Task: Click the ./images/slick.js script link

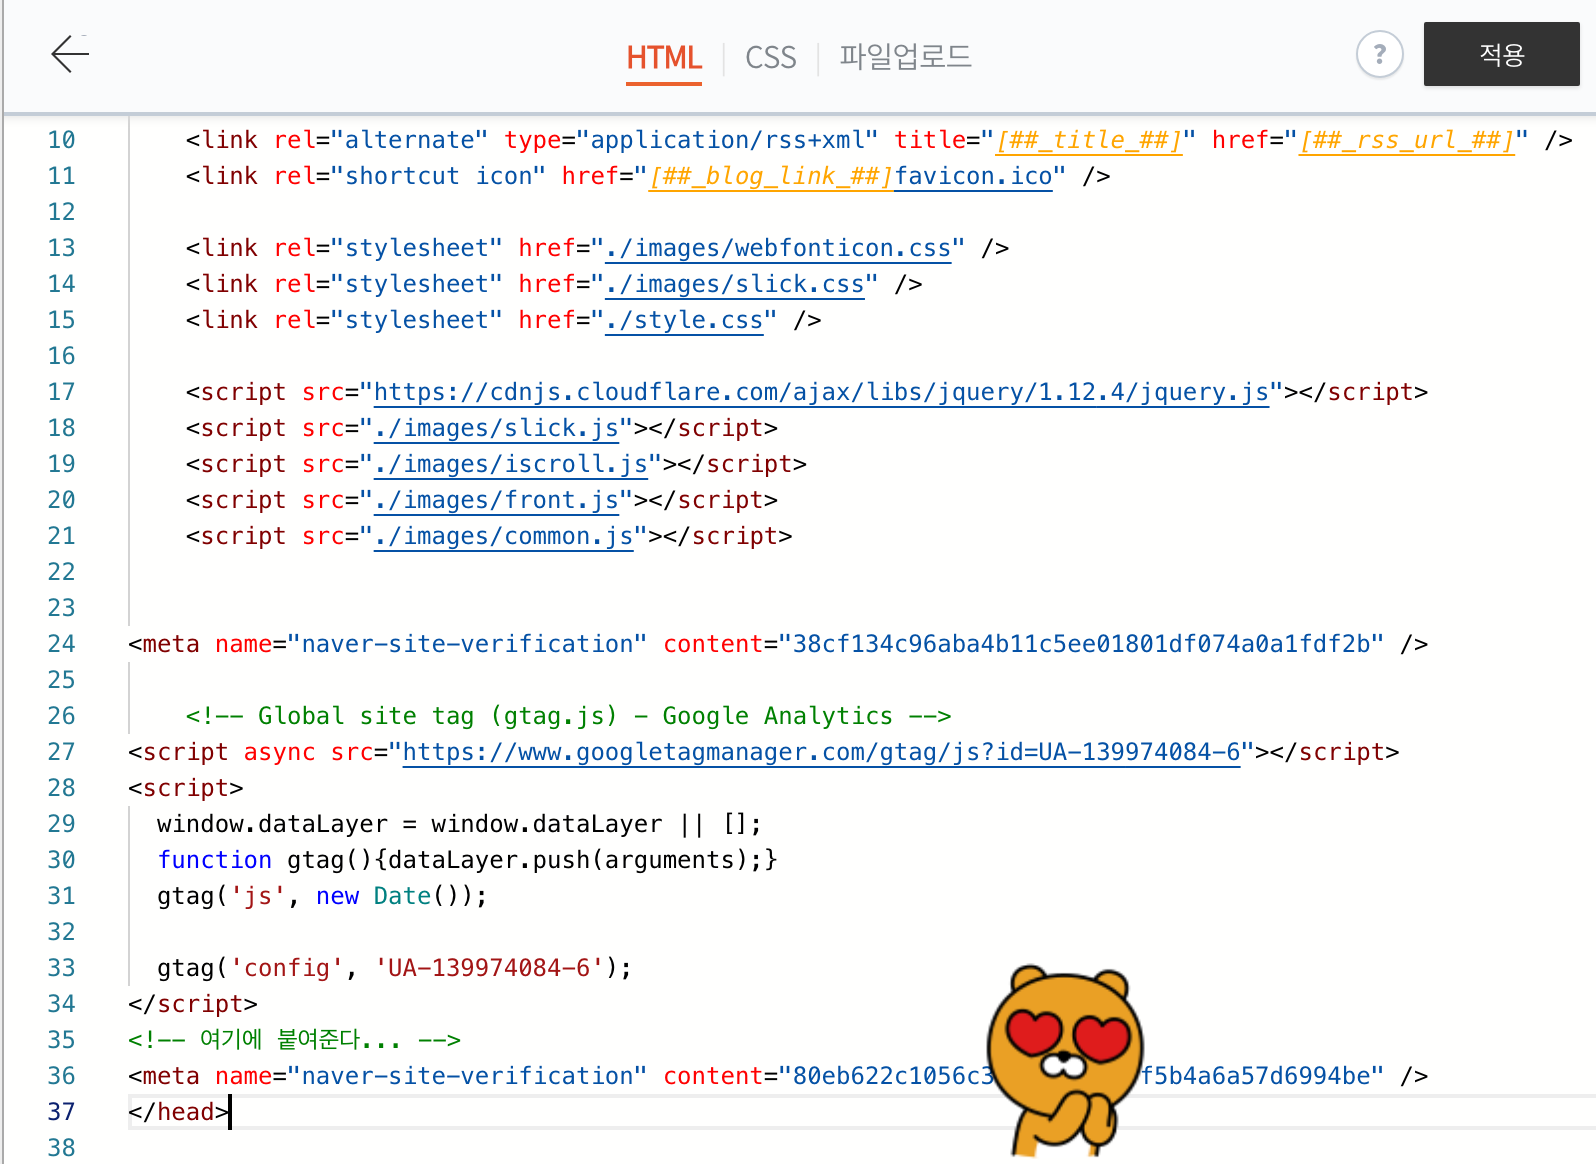Action: point(496,428)
